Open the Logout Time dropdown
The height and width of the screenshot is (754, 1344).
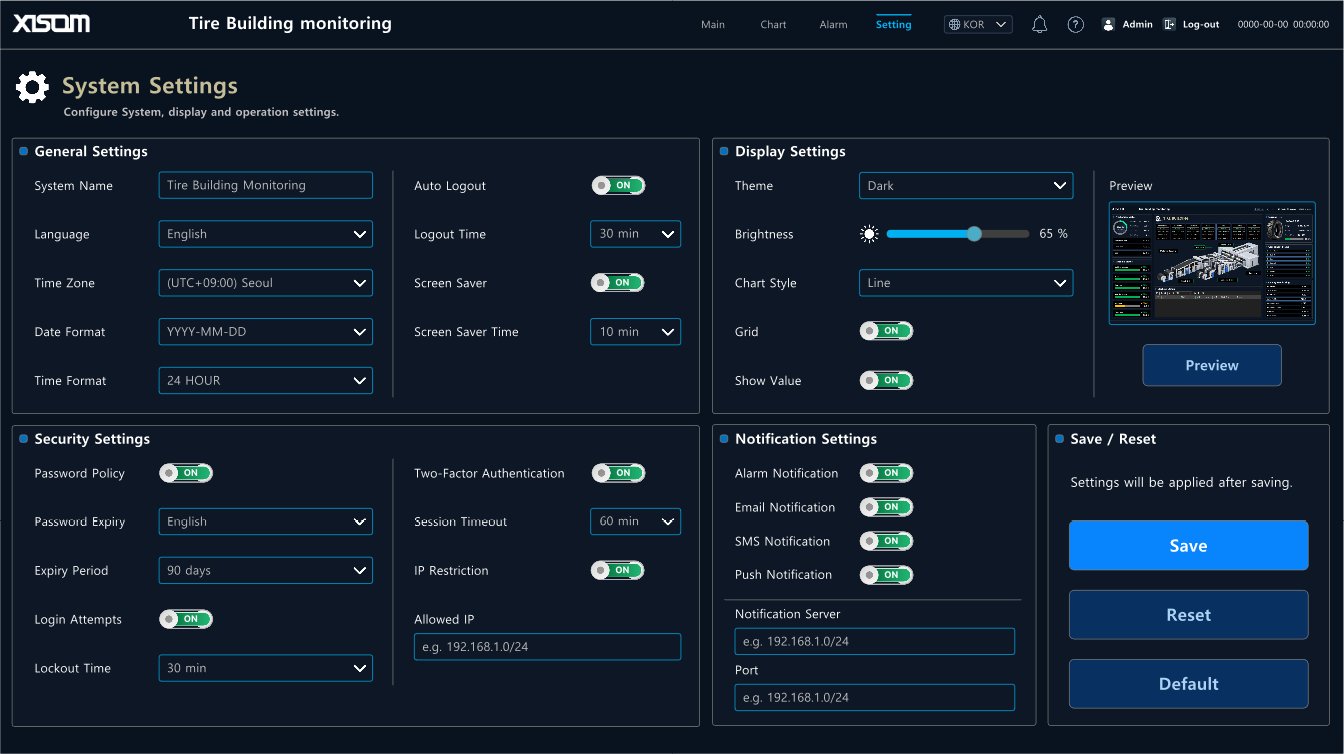tap(635, 234)
